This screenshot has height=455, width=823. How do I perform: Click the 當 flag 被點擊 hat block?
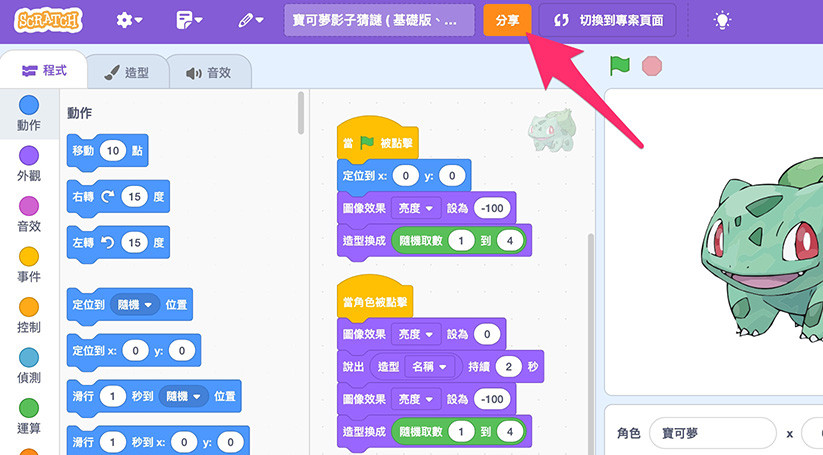[377, 139]
